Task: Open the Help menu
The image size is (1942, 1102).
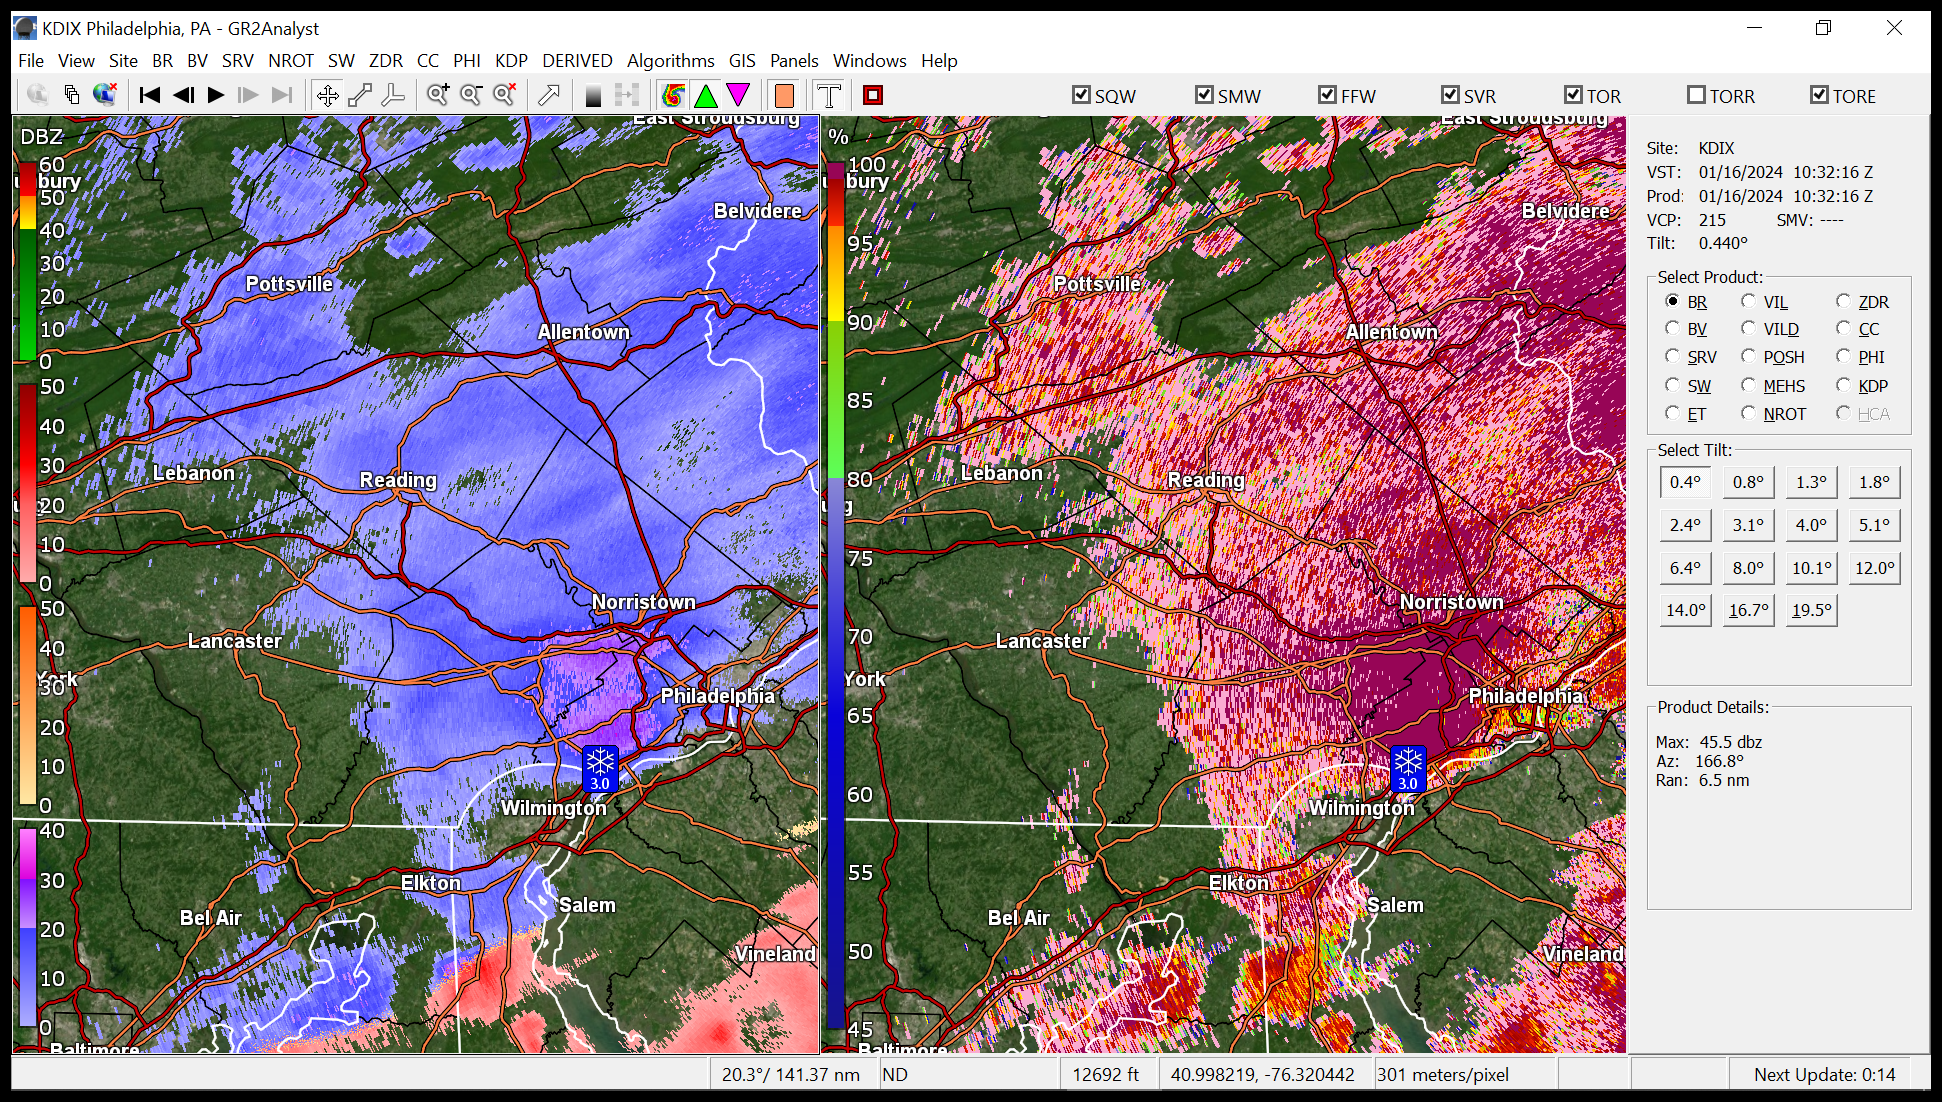Action: click(x=939, y=61)
